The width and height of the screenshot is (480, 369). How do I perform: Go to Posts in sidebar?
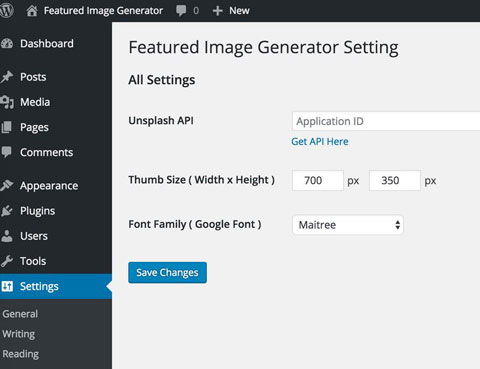pos(33,77)
